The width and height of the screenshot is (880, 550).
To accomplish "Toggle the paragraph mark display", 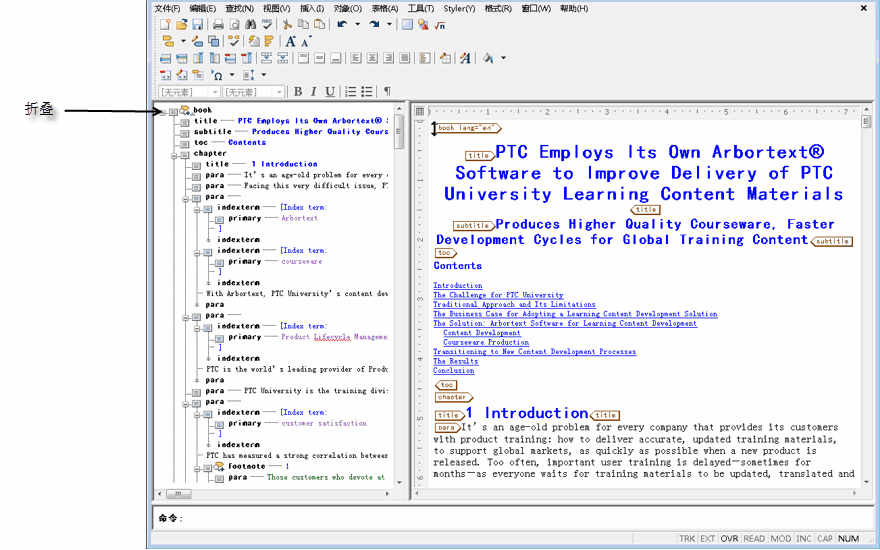I will (387, 91).
